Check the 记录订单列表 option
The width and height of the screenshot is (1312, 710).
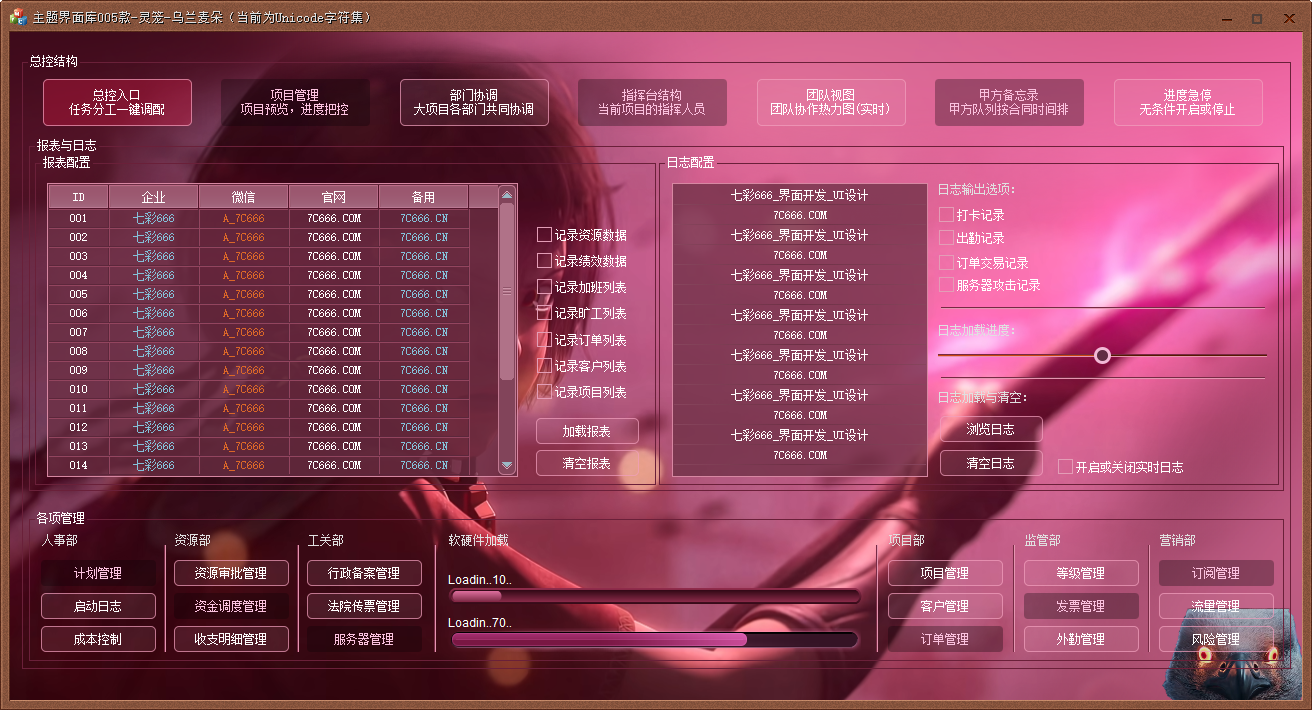pyautogui.click(x=544, y=340)
